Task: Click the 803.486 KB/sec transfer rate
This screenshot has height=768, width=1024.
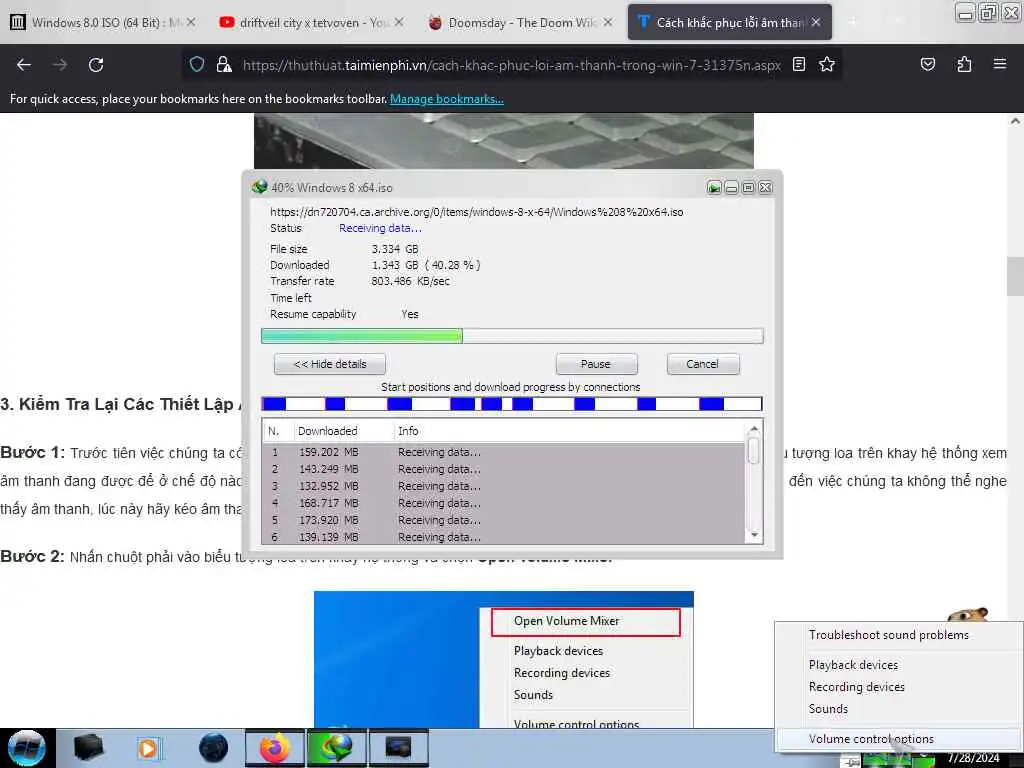Action: (x=410, y=281)
